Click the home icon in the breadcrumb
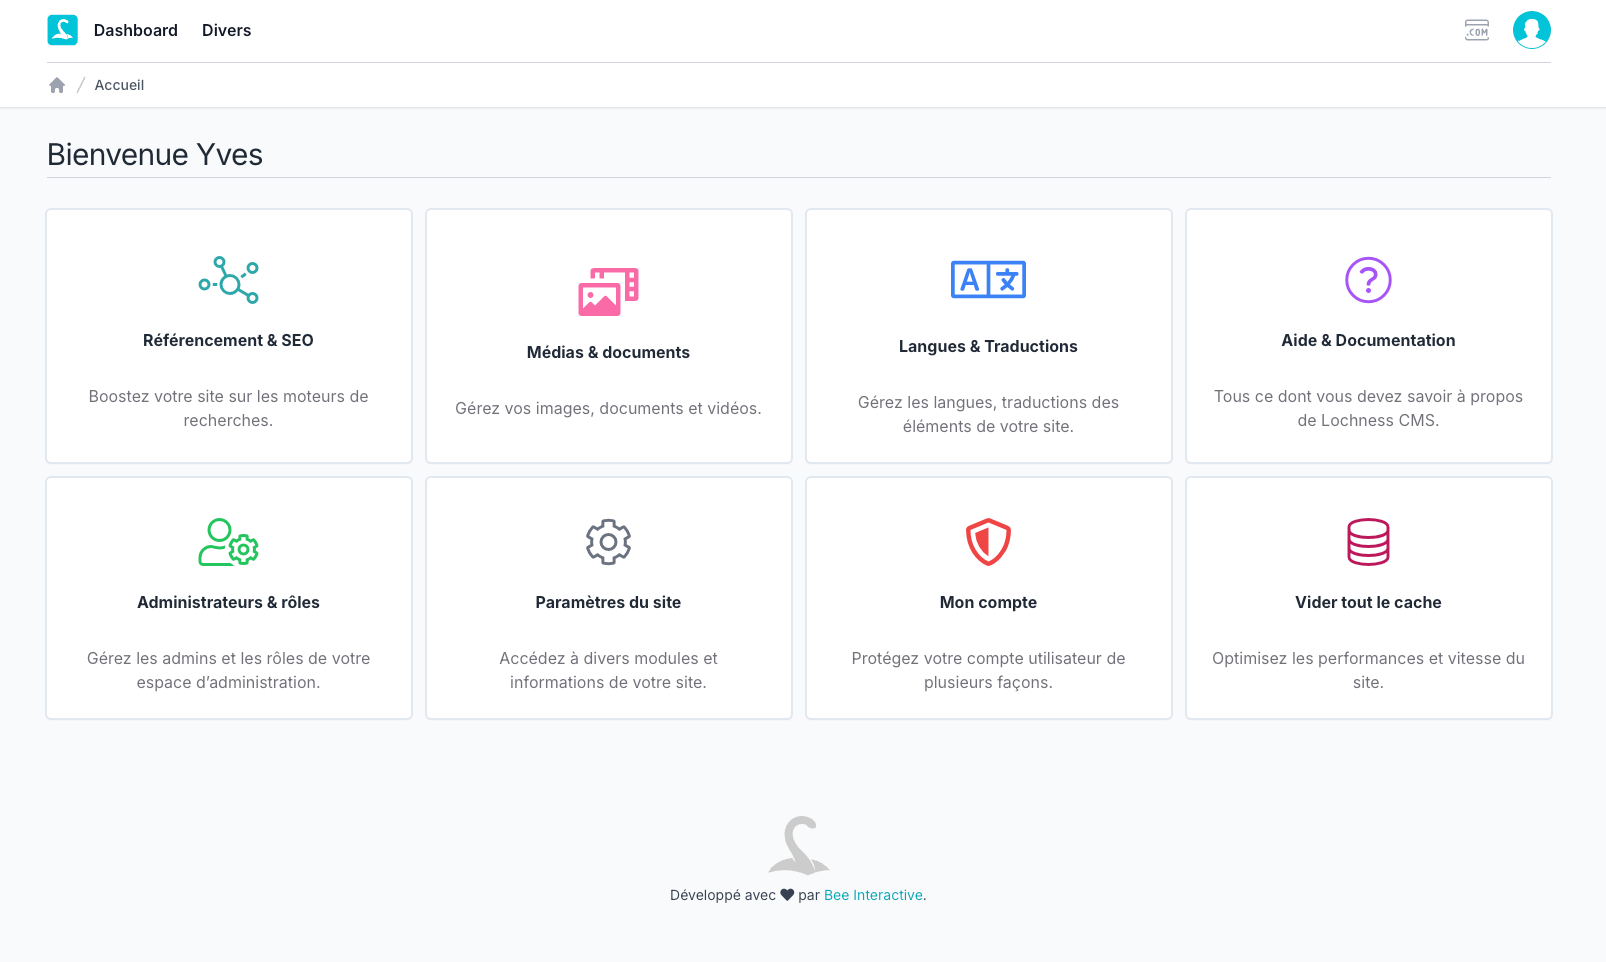Viewport: 1606px width, 962px height. pyautogui.click(x=57, y=85)
